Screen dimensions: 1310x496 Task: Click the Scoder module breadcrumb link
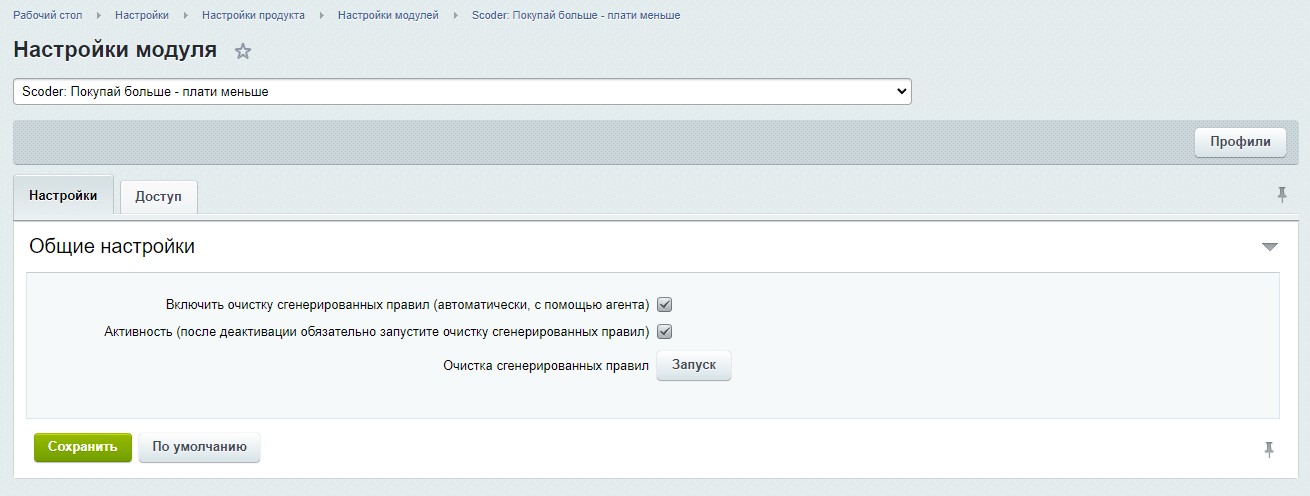click(575, 16)
